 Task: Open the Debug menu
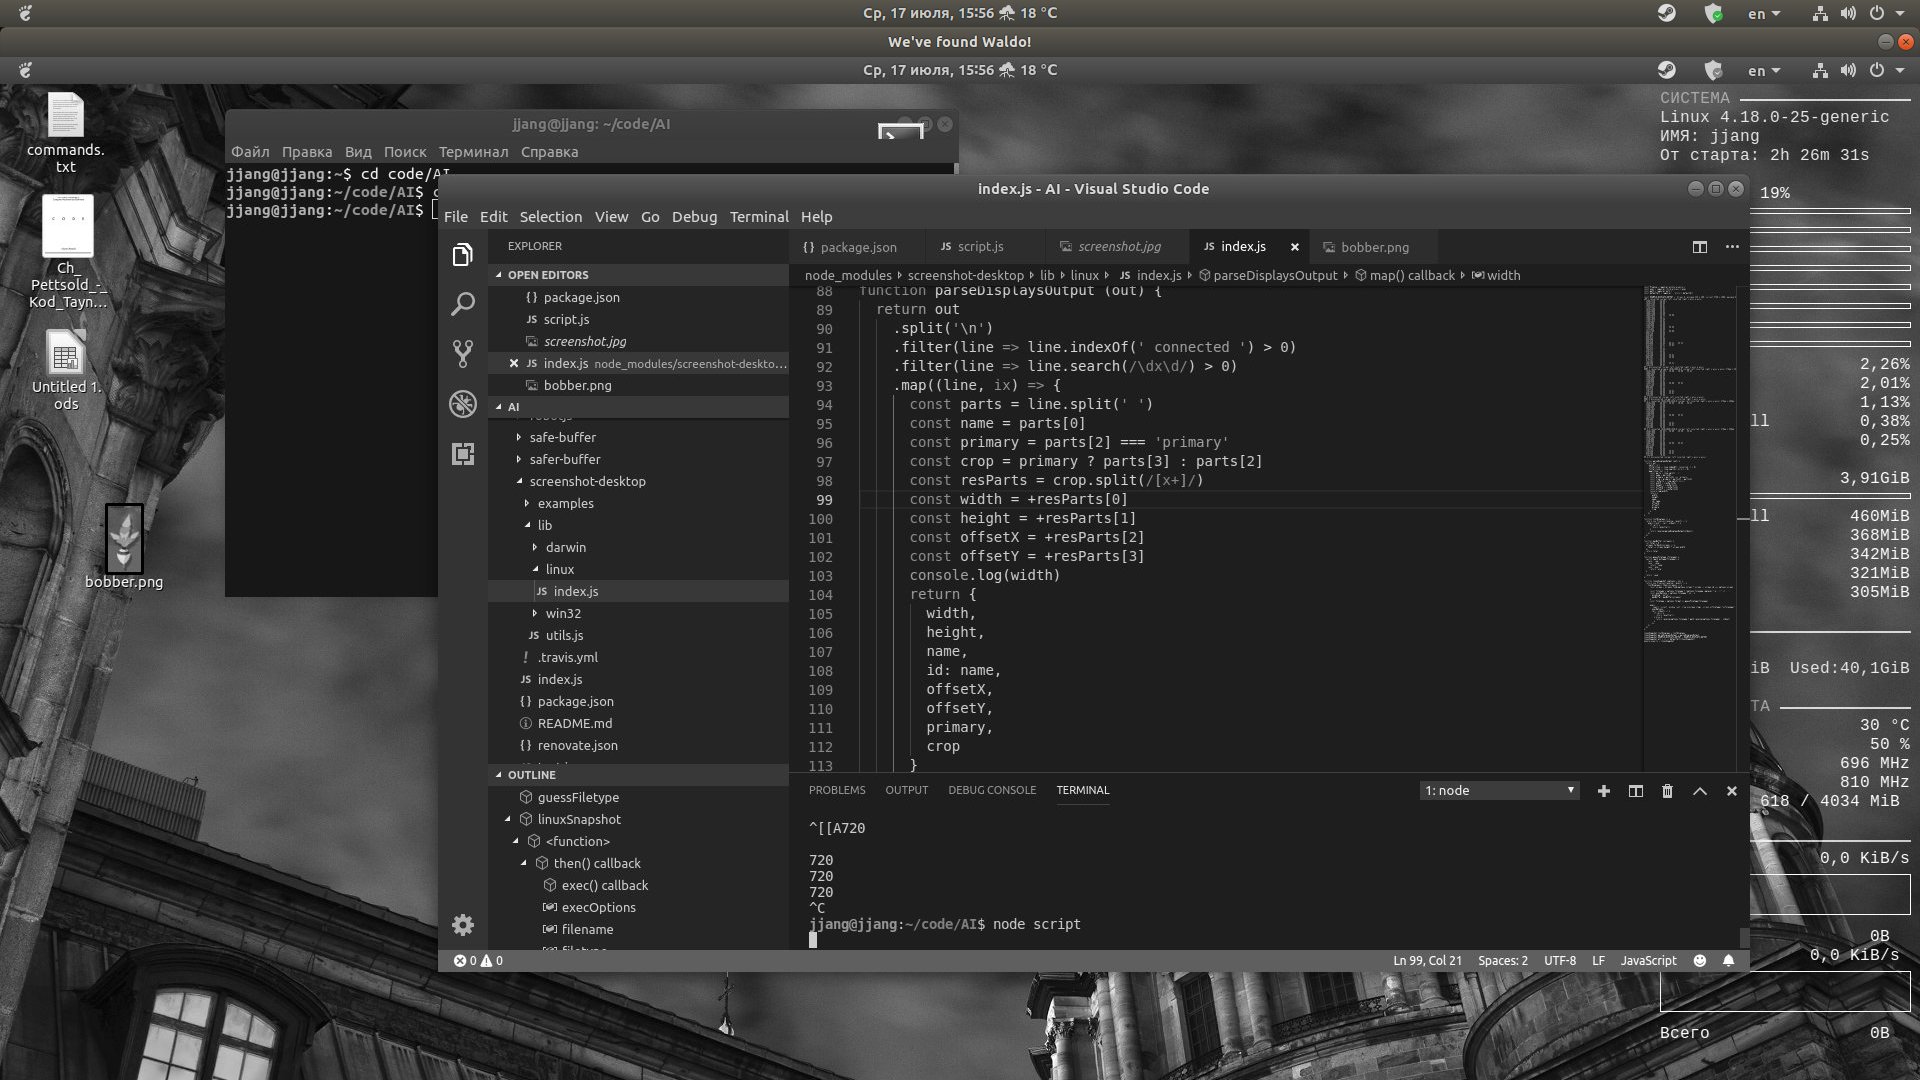point(694,217)
